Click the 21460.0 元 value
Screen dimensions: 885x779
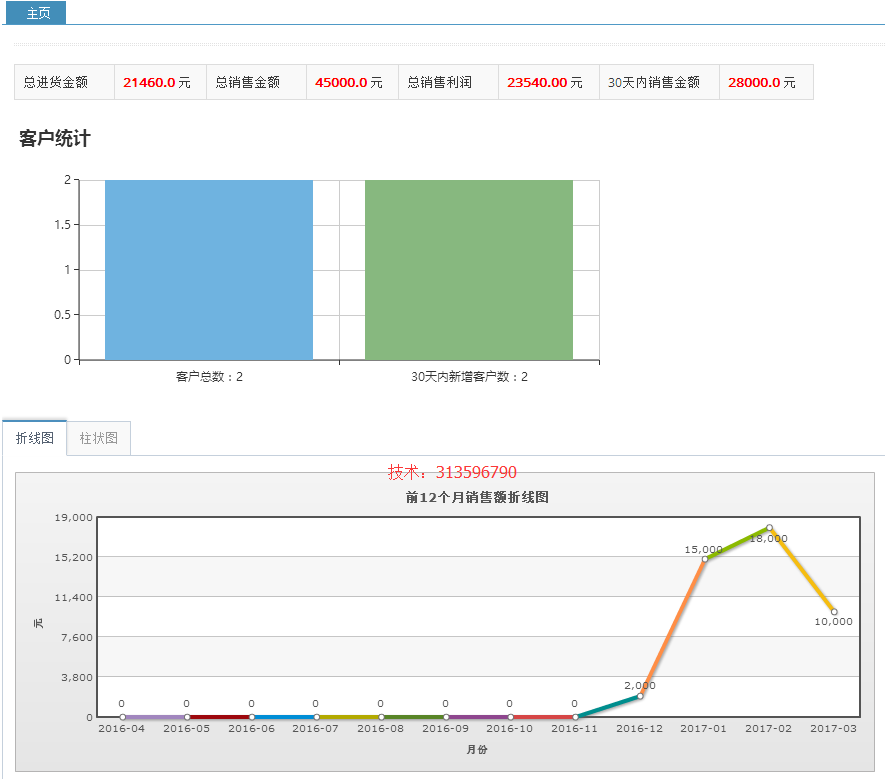click(x=157, y=82)
